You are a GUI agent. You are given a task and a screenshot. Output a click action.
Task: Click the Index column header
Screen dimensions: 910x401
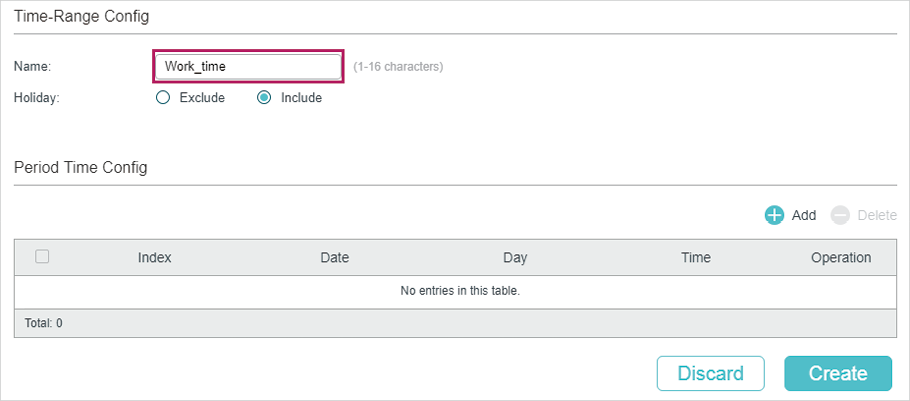point(155,257)
